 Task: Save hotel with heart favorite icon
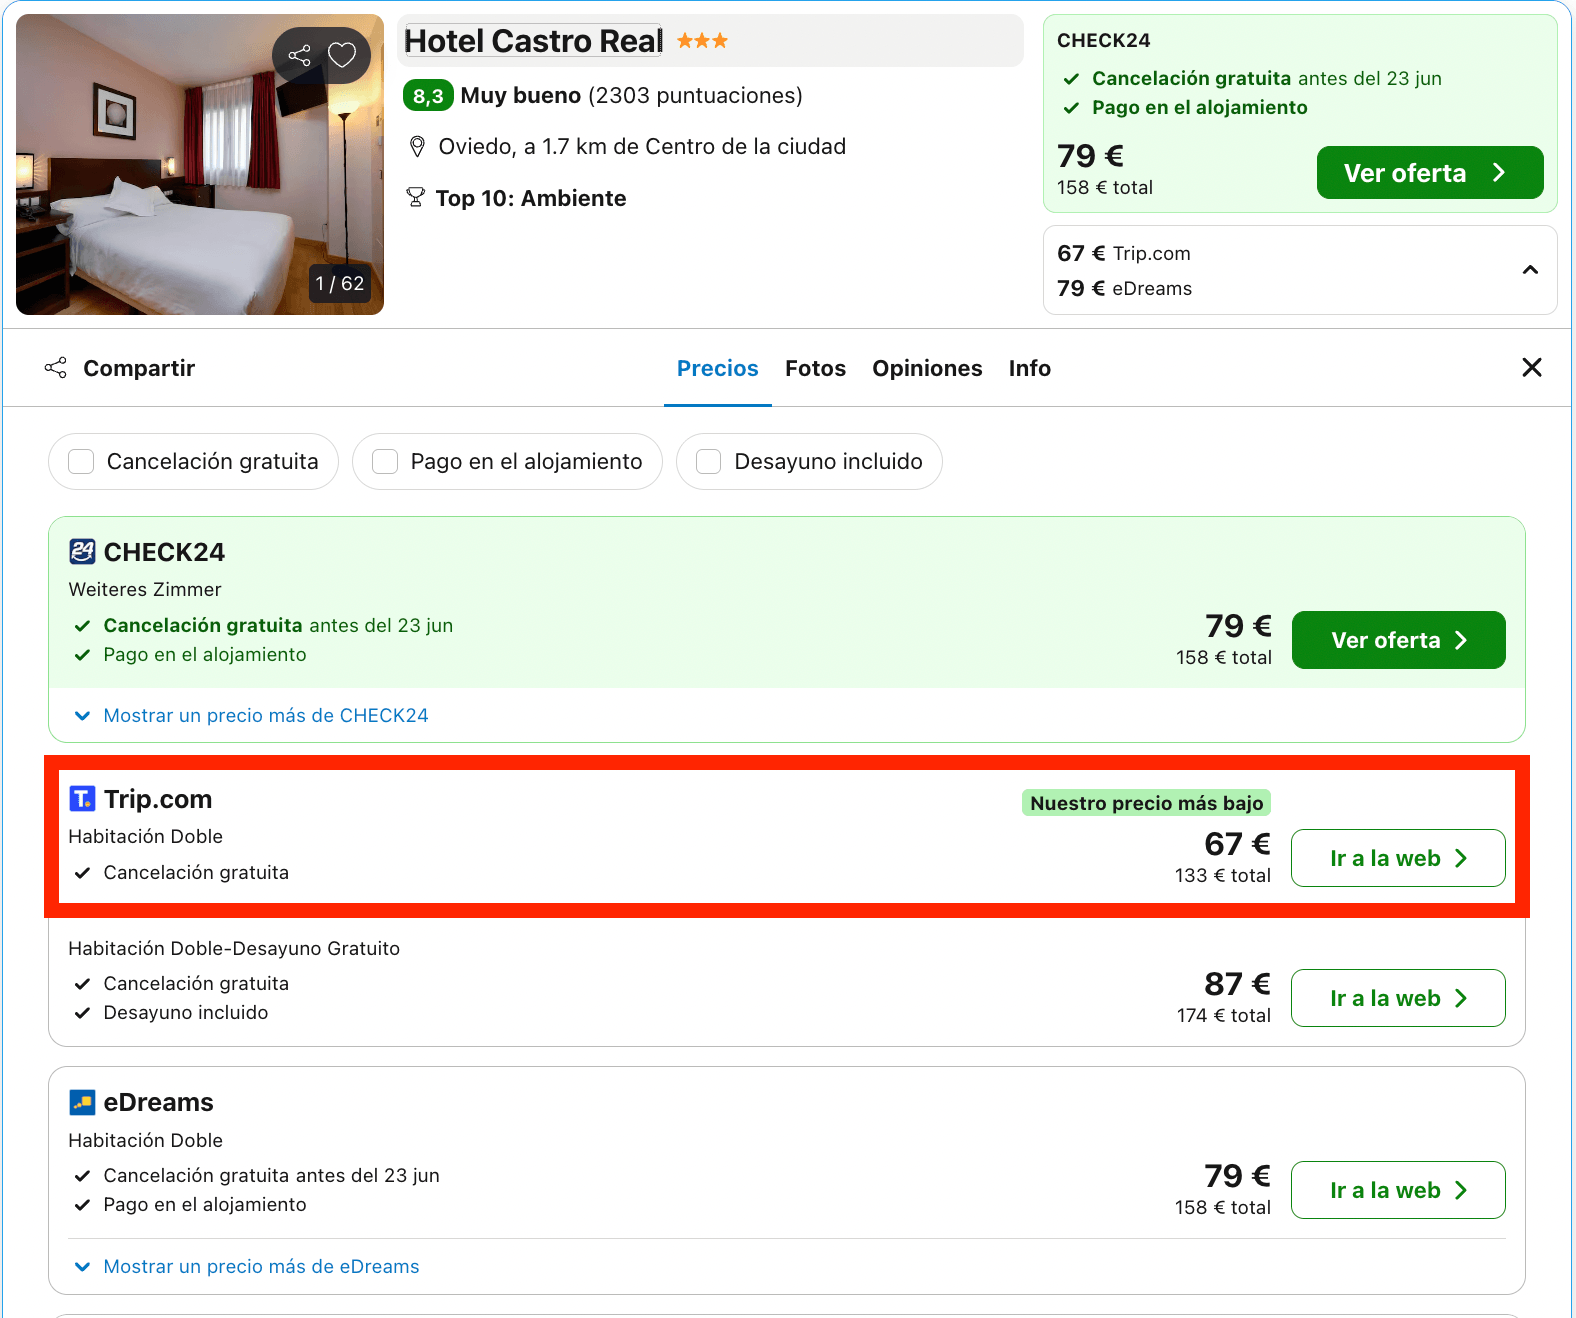point(342,55)
